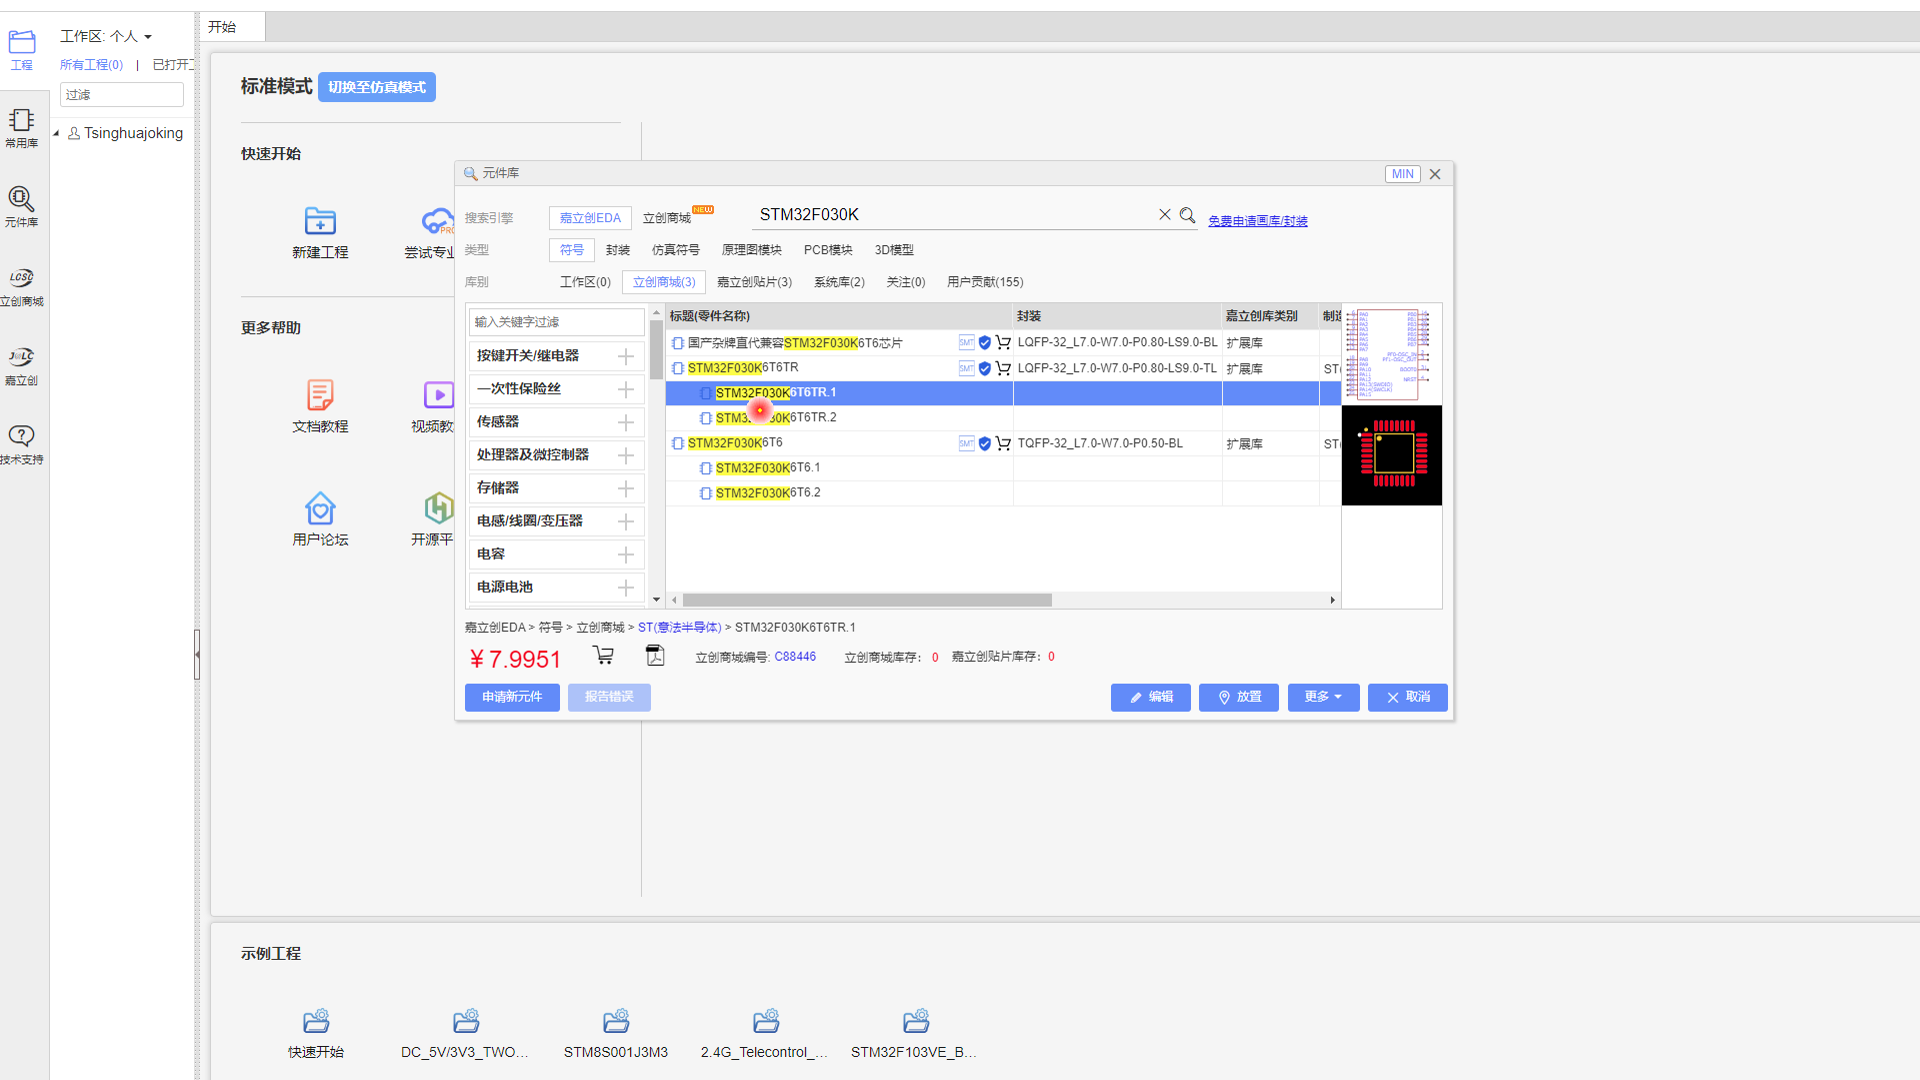Click verified shield icon in 国产杂牌 row
This screenshot has width=1920, height=1080.
pyautogui.click(x=985, y=343)
